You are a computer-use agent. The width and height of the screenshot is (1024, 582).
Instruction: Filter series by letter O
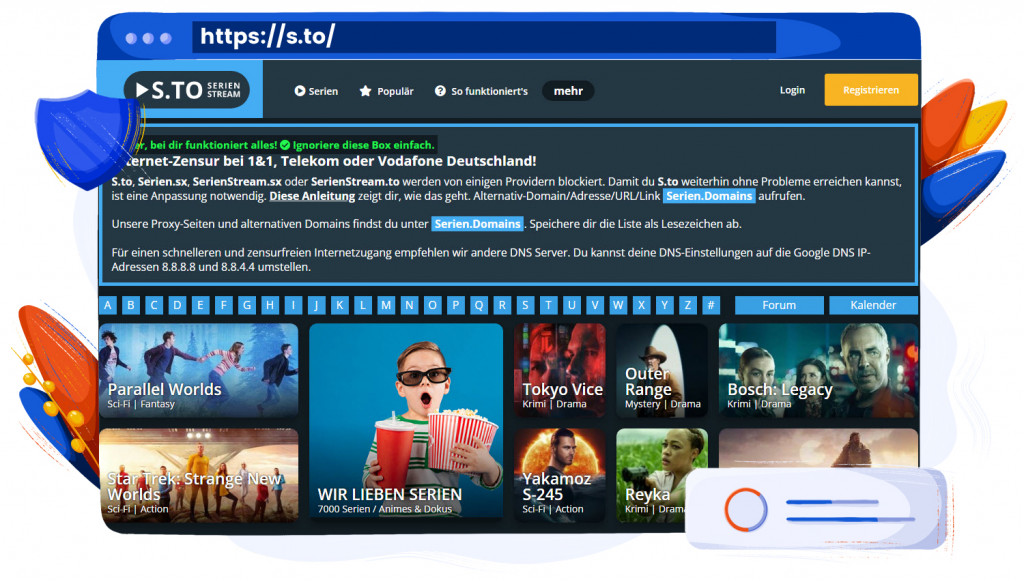(x=432, y=305)
